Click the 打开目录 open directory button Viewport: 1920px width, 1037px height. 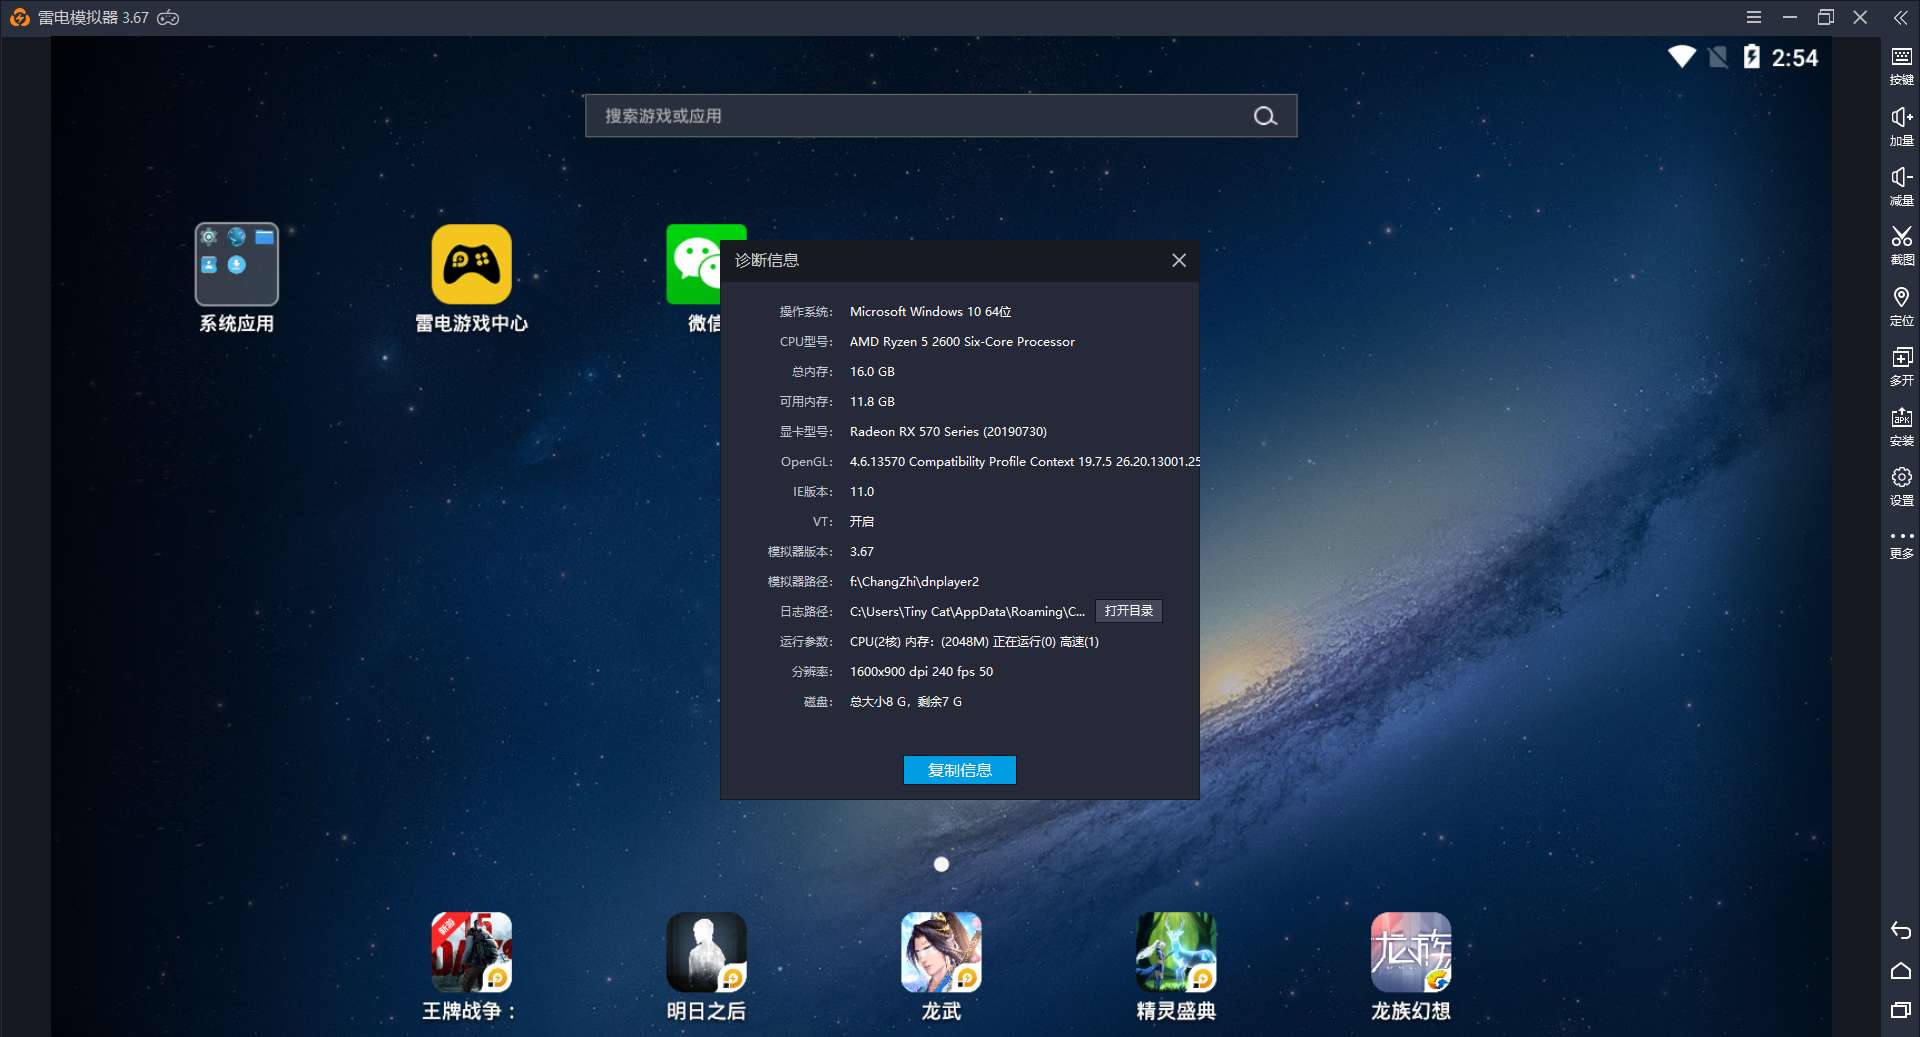[x=1128, y=611]
